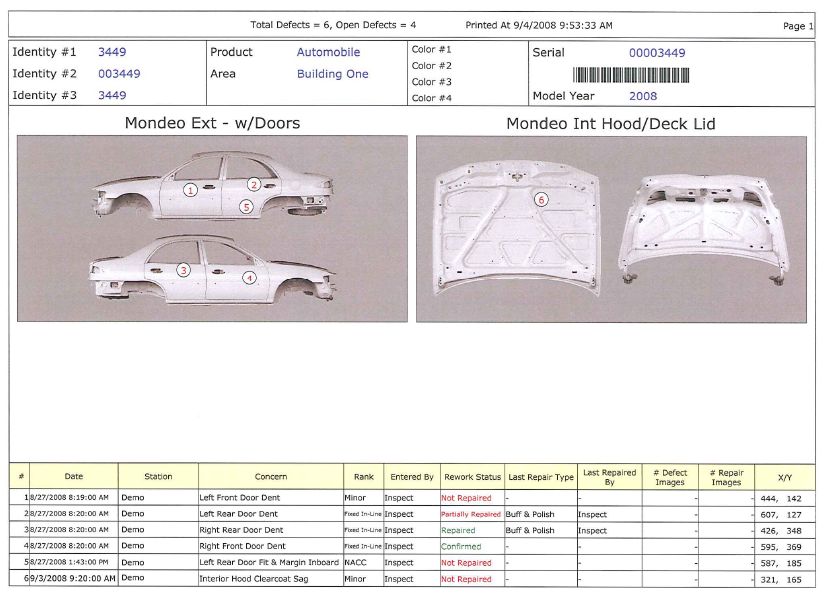Click the deck lid interior image
Viewport: 825px width, 598px height.
point(703,228)
